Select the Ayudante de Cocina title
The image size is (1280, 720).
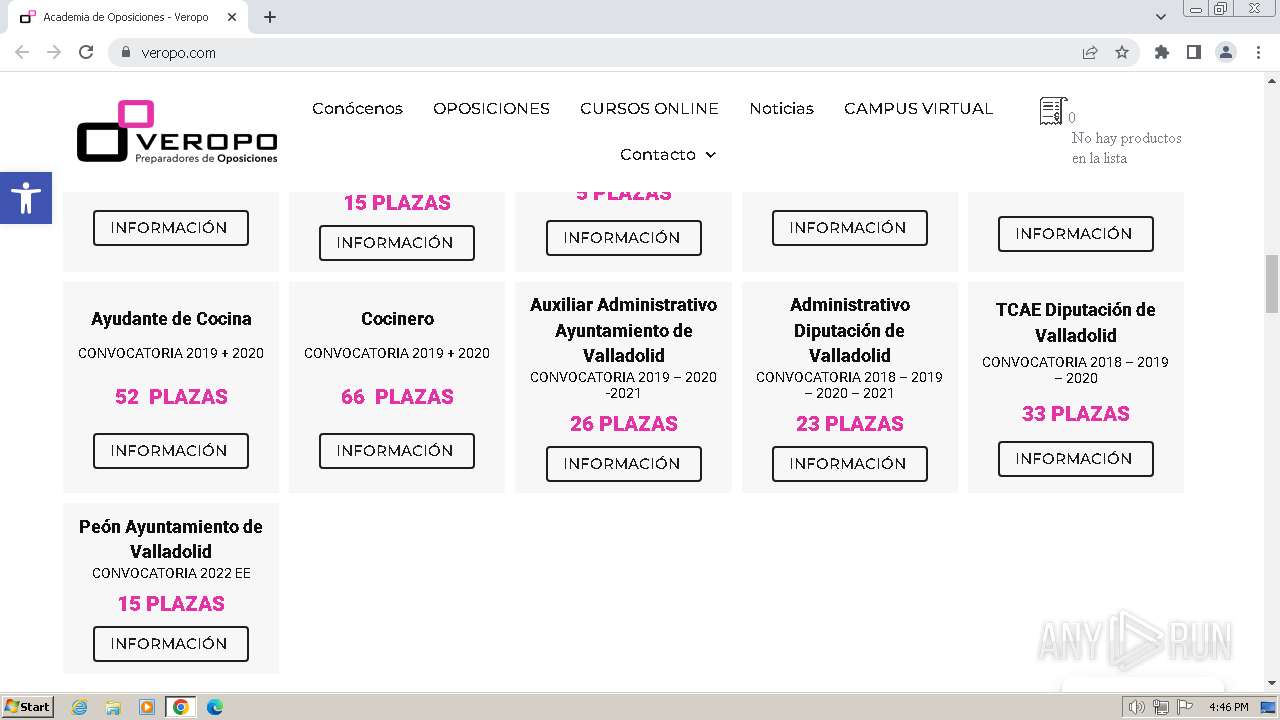(x=171, y=319)
